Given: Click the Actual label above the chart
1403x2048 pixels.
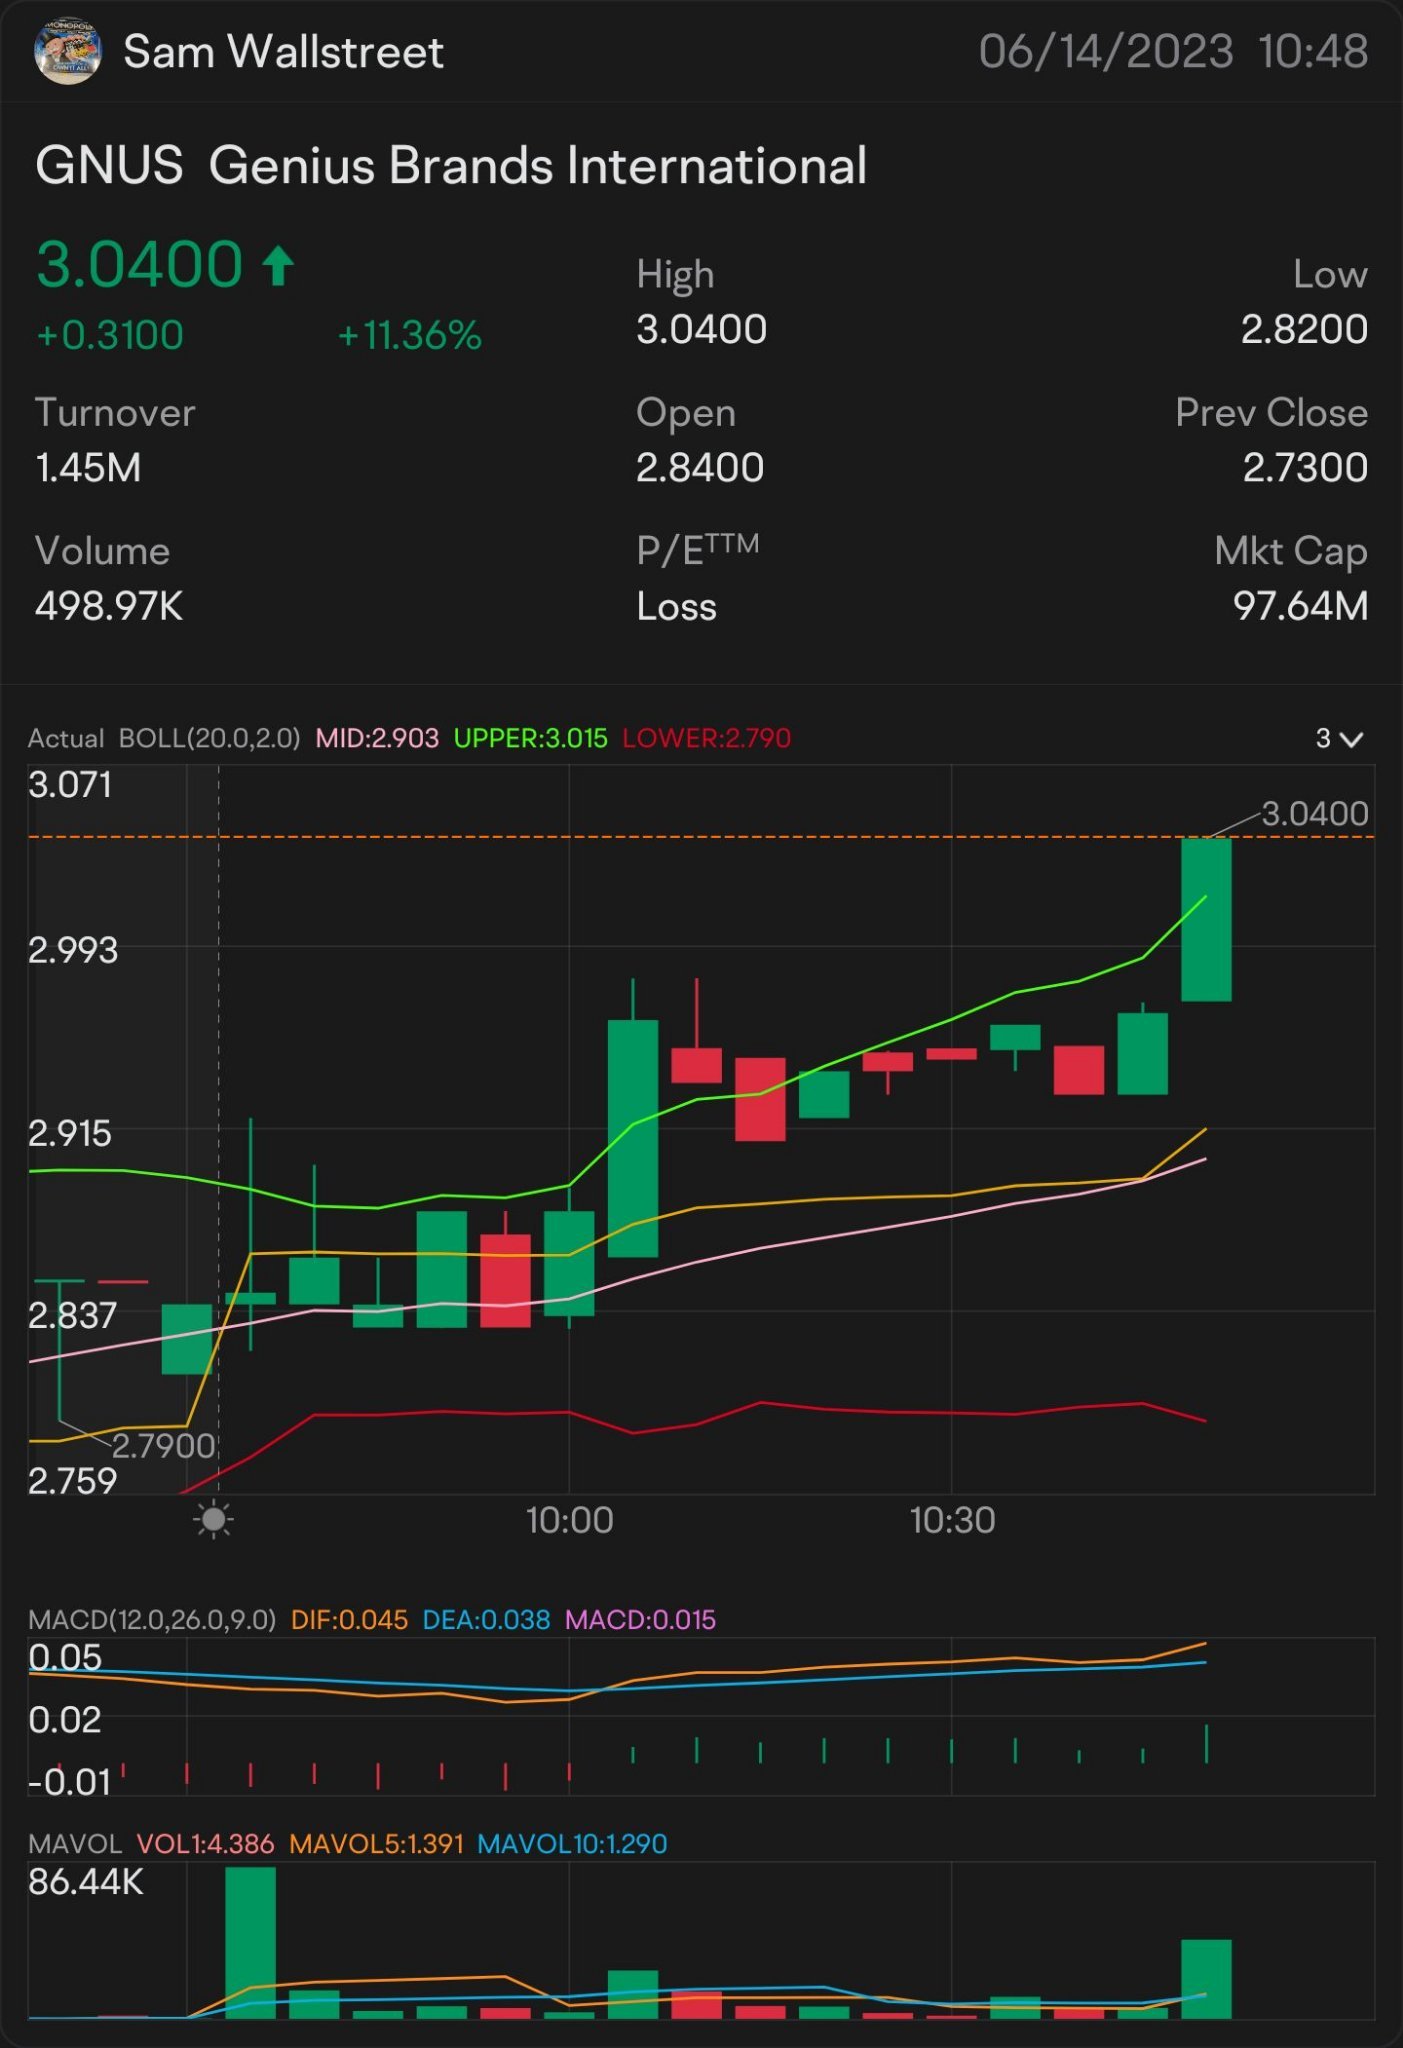Looking at the screenshot, I should coord(66,738).
